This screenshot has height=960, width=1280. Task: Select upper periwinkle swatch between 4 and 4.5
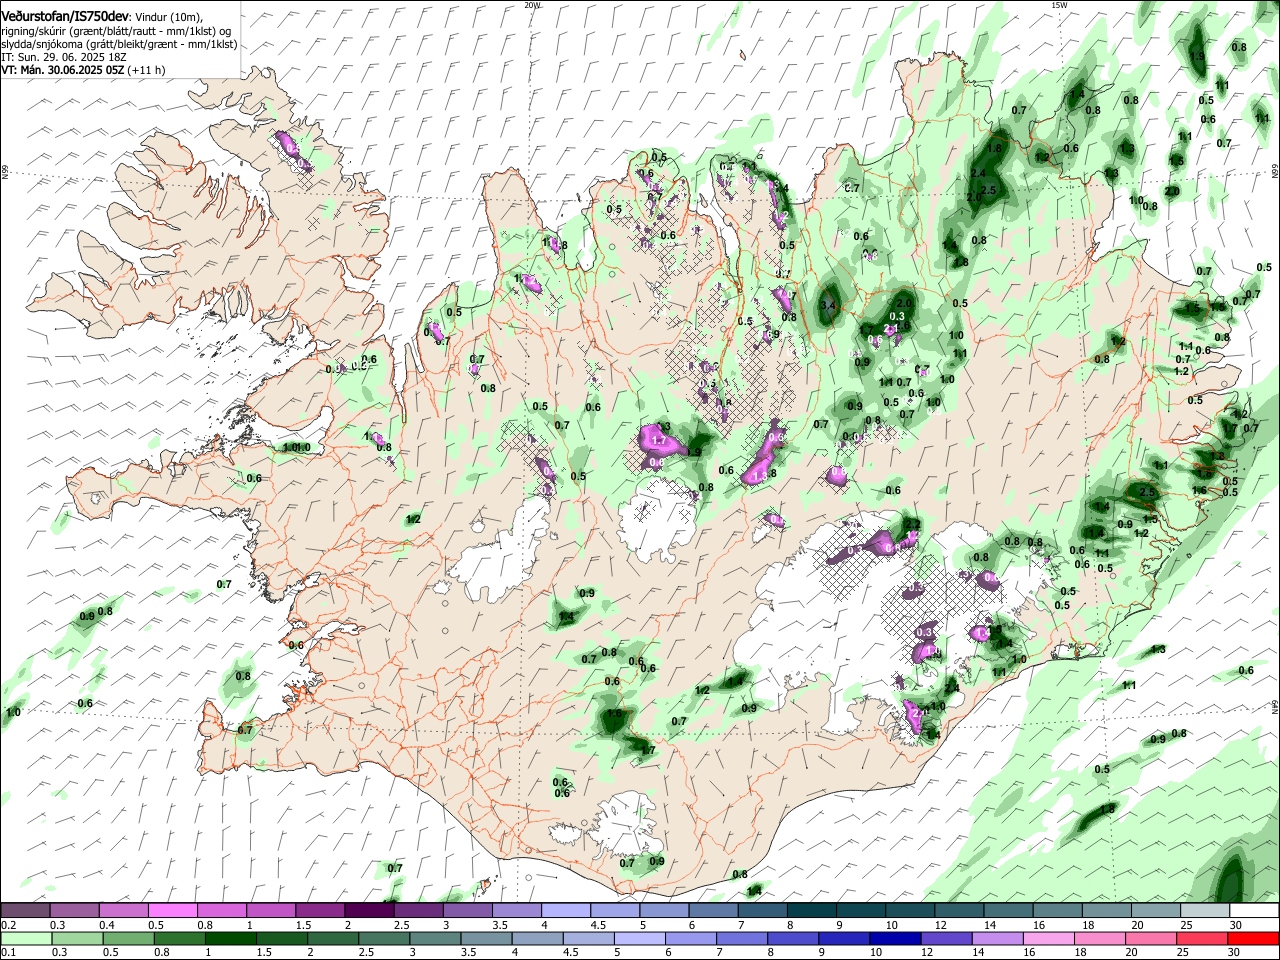tap(564, 910)
